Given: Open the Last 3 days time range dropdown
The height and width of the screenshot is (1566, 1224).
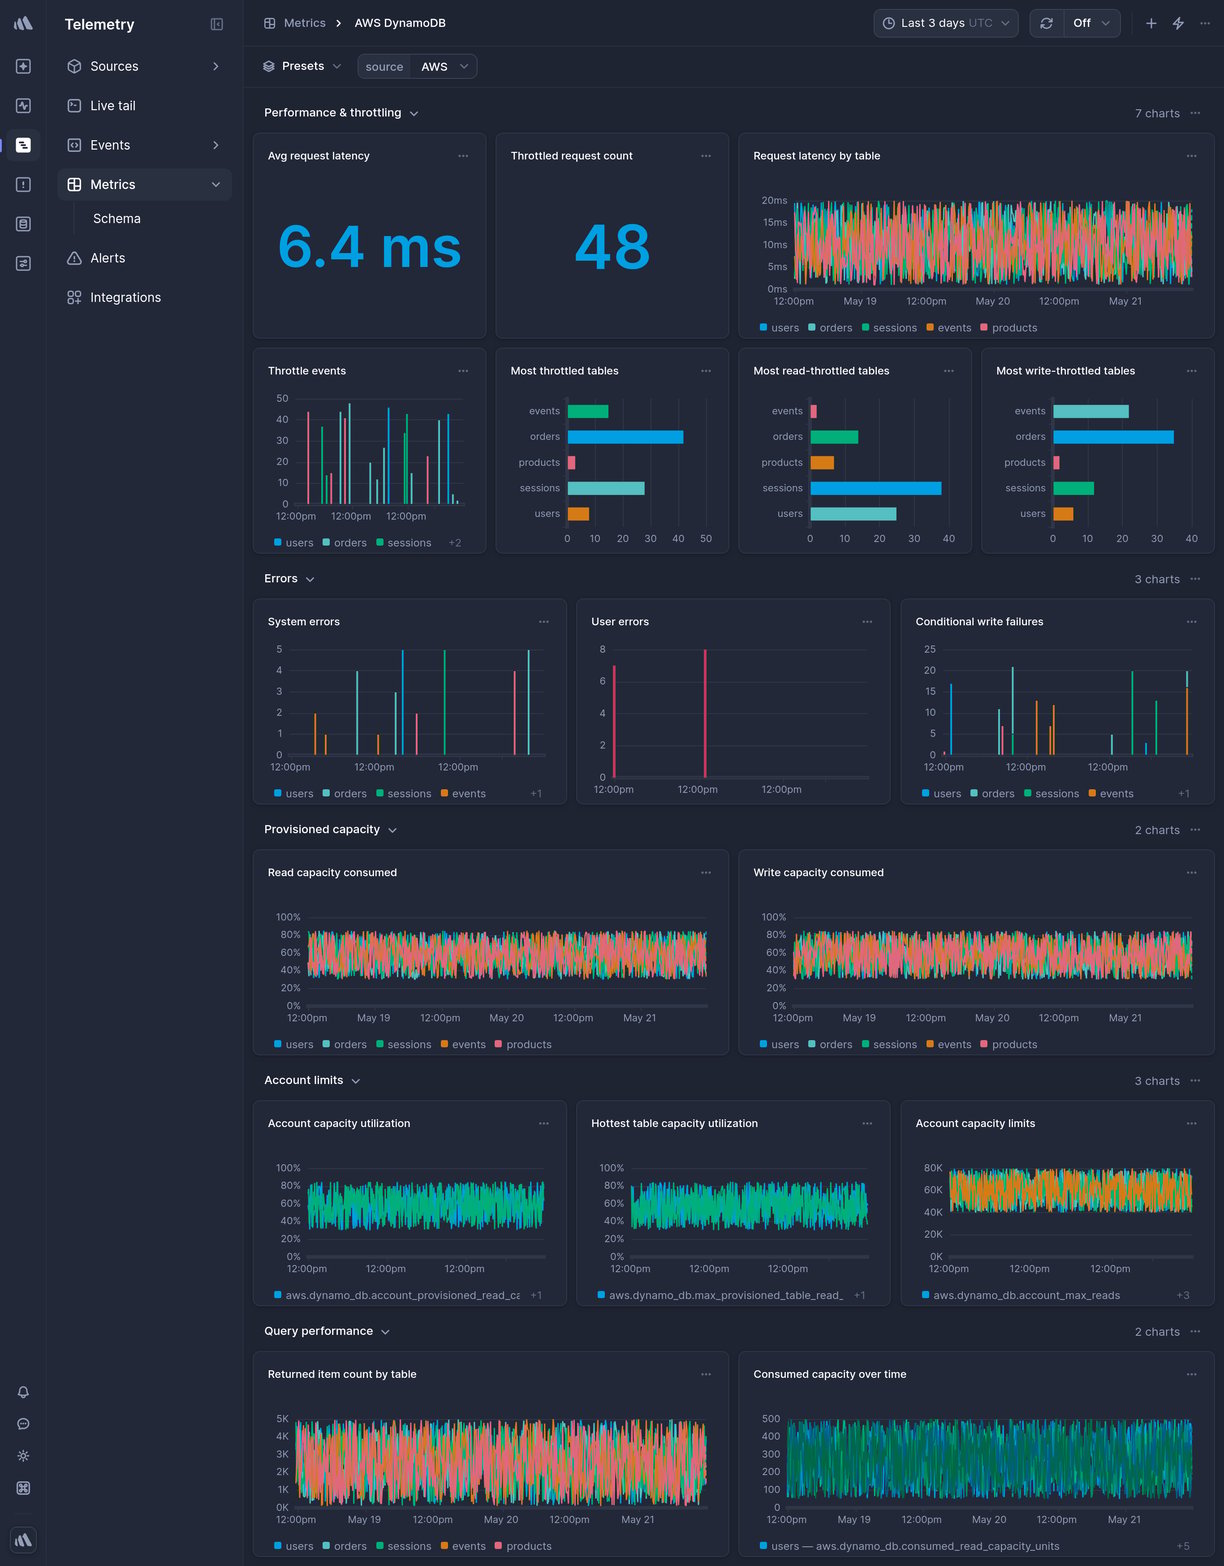Looking at the screenshot, I should pyautogui.click(x=946, y=23).
